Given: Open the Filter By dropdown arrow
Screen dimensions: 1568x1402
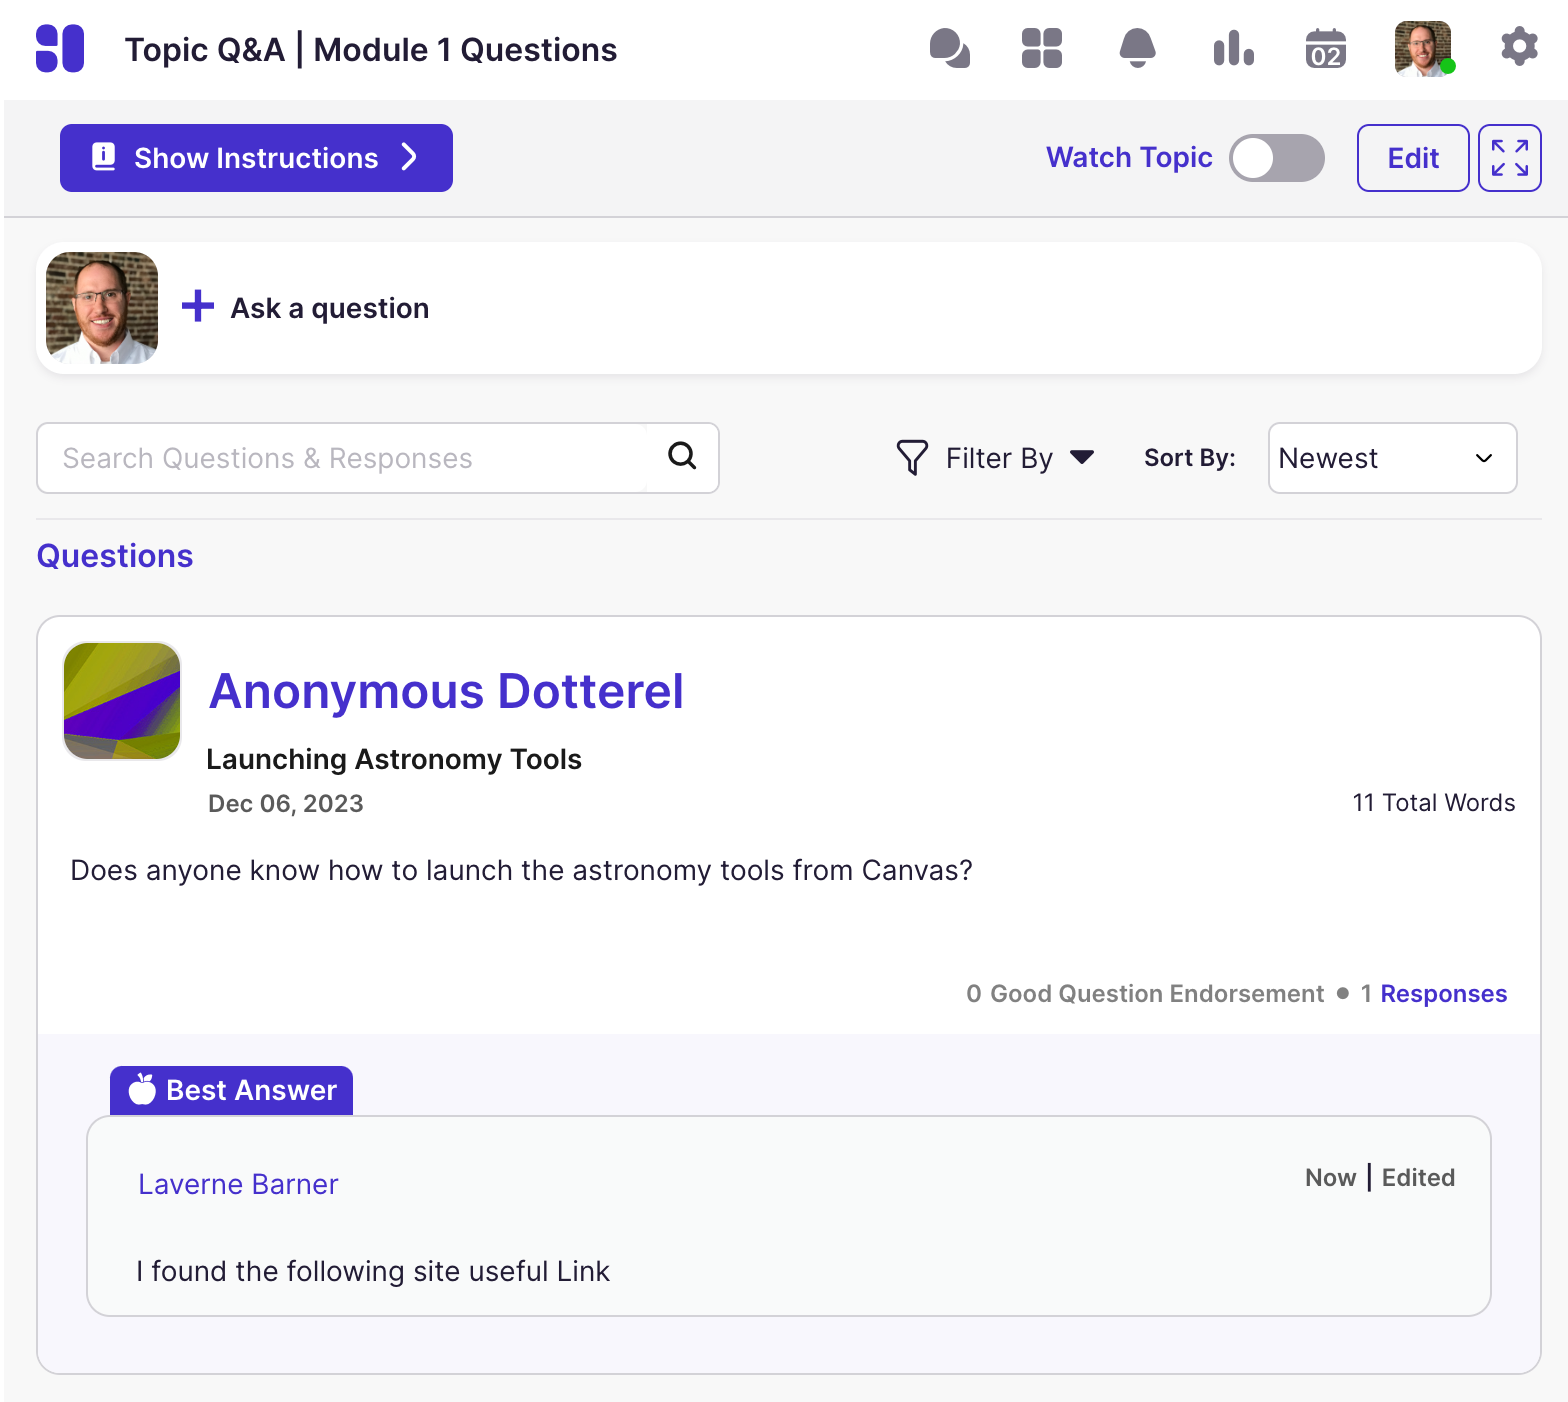Looking at the screenshot, I should [x=1082, y=457].
